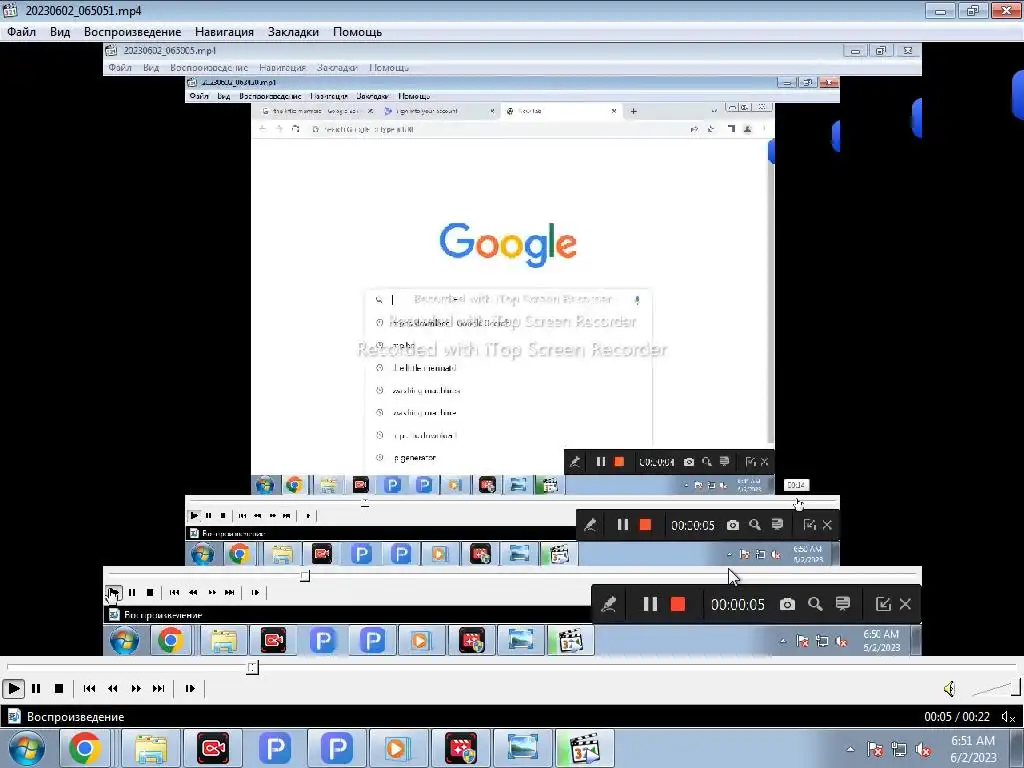This screenshot has width=1024, height=768.
Task: Click the muted volume icon in bottom system tray
Action: click(923, 750)
